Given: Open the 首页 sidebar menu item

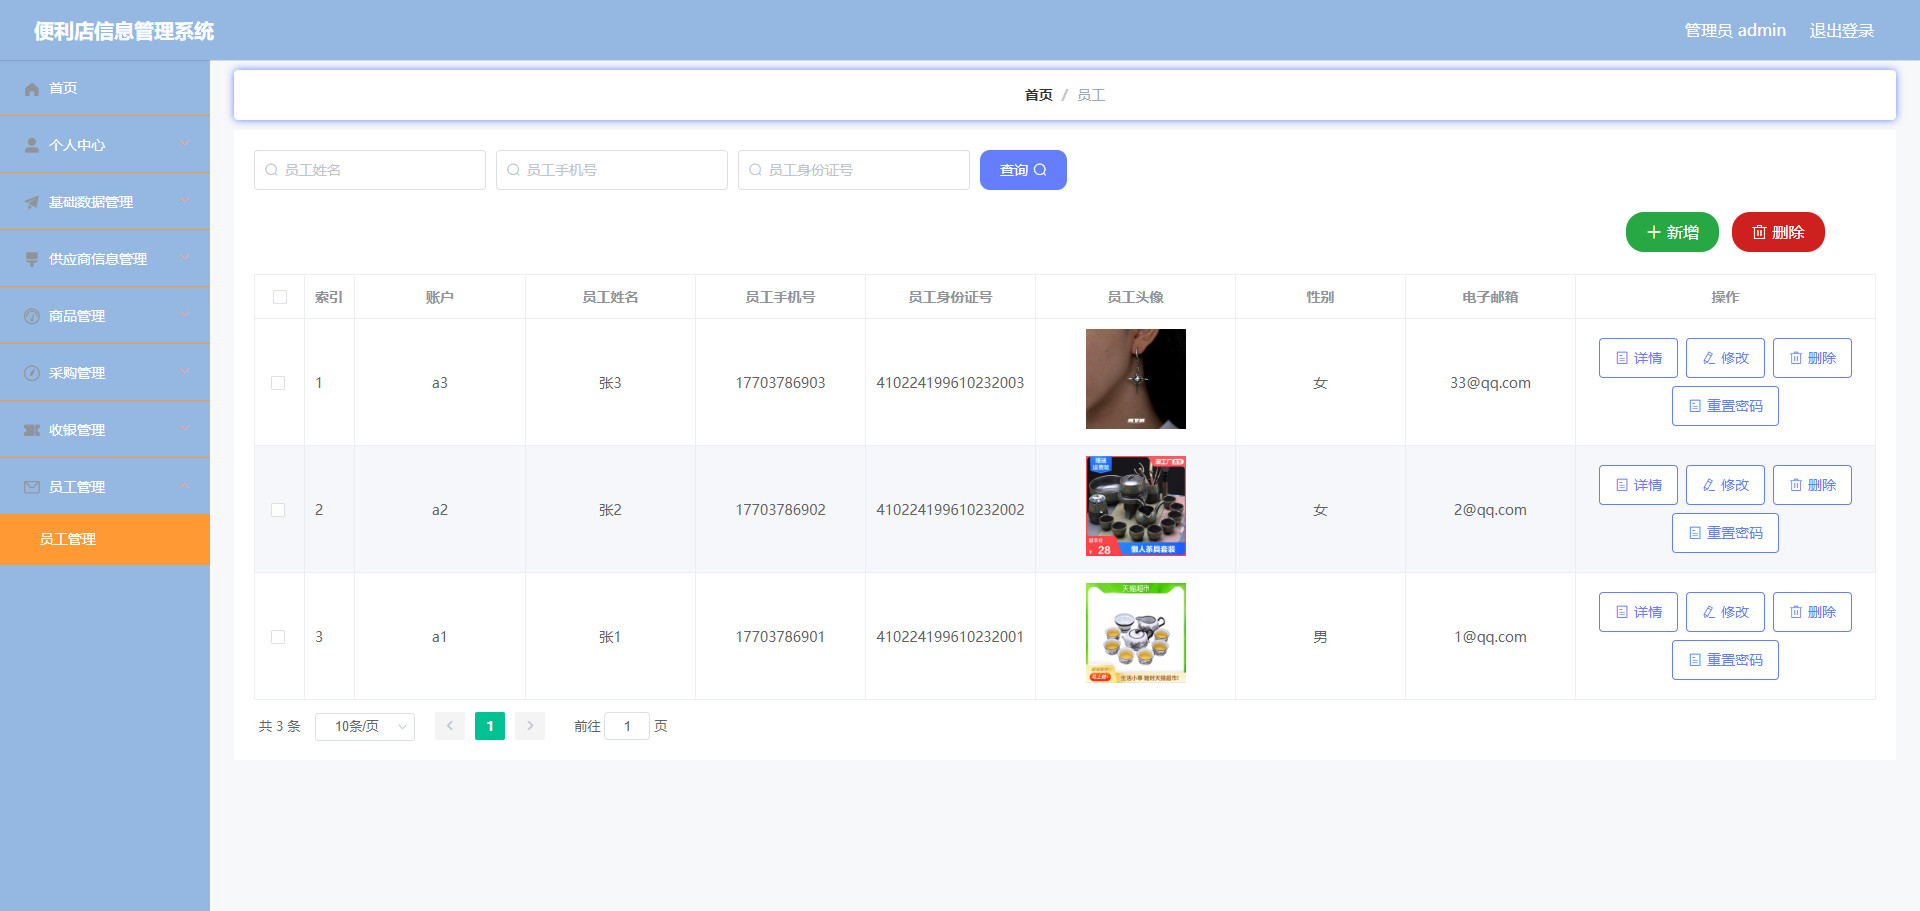Looking at the screenshot, I should coord(105,88).
